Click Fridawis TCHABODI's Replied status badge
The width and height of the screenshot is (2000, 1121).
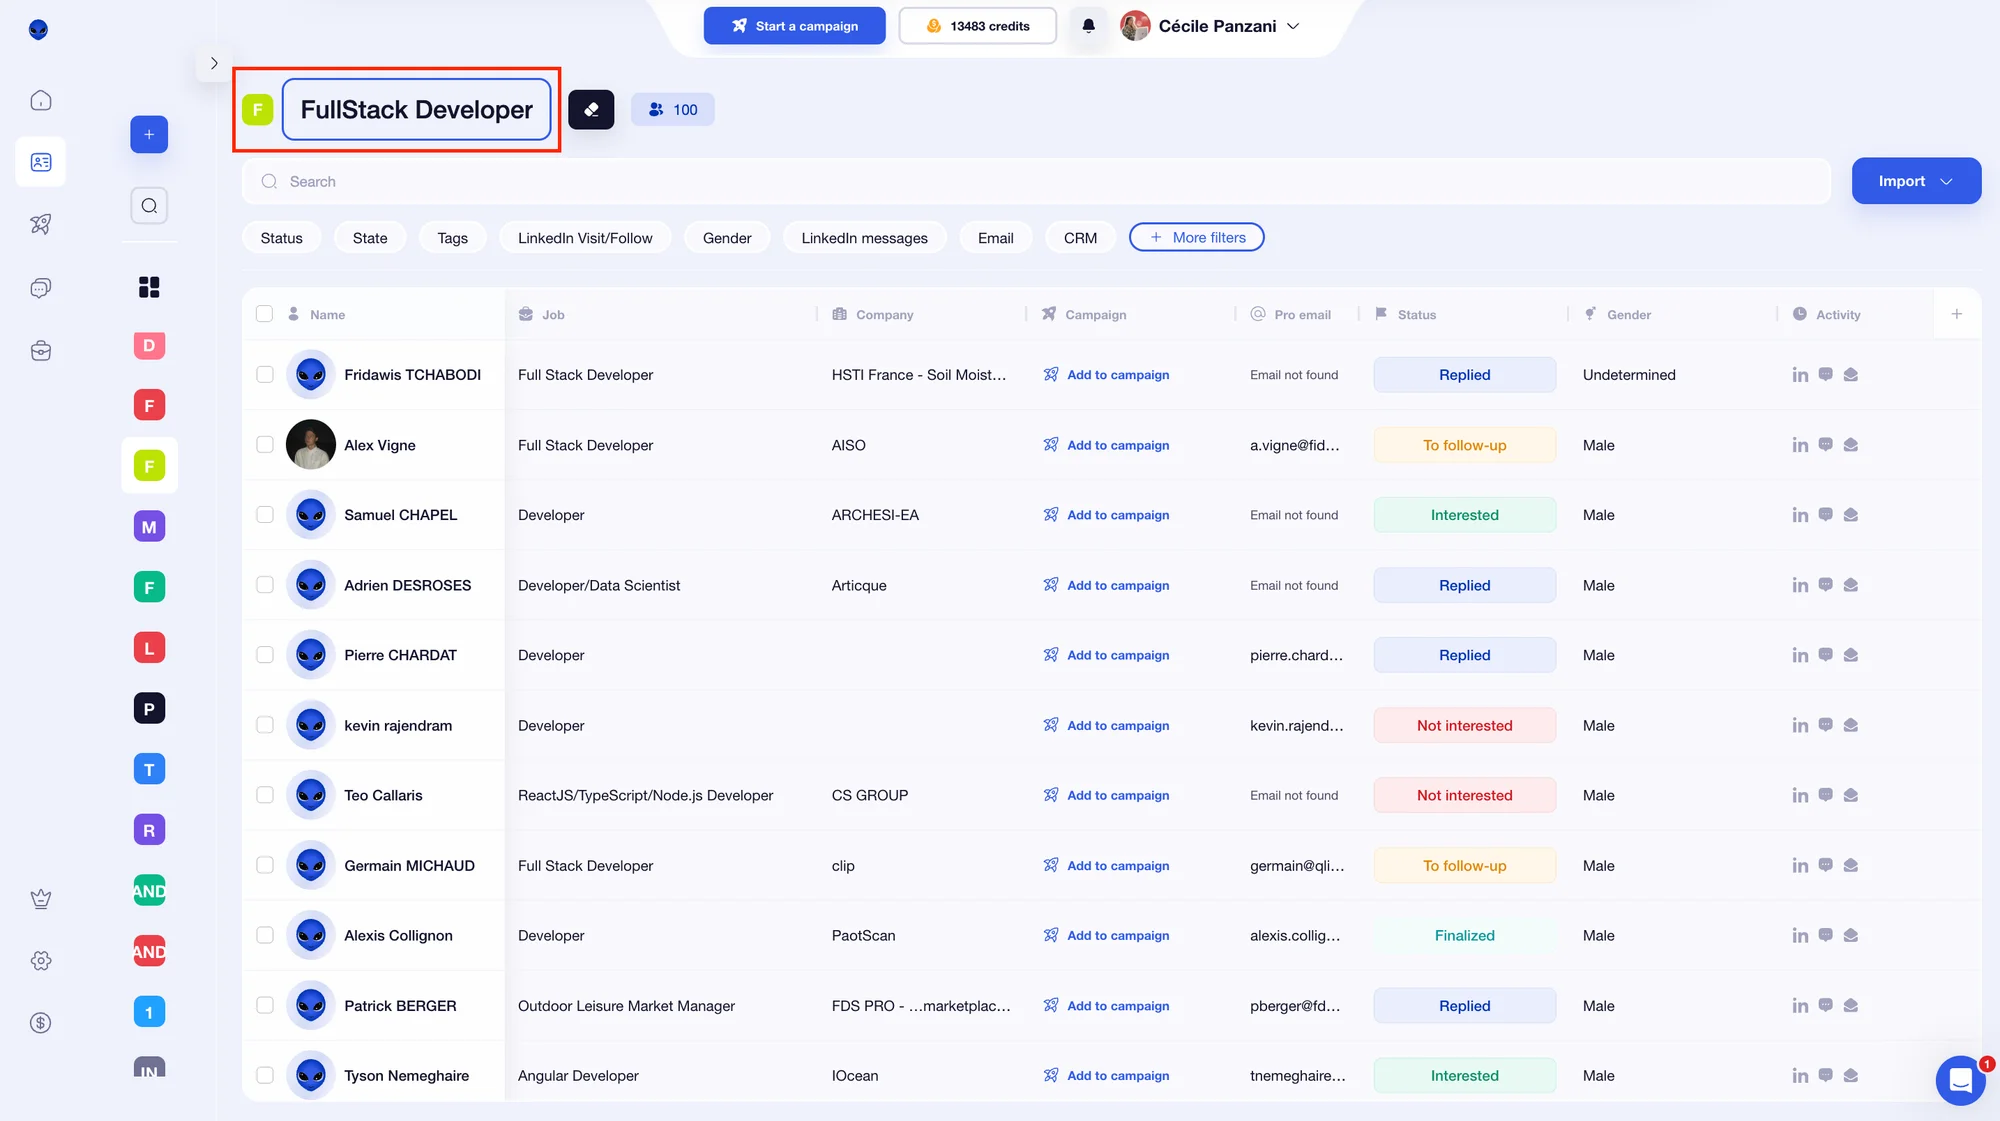coord(1464,375)
